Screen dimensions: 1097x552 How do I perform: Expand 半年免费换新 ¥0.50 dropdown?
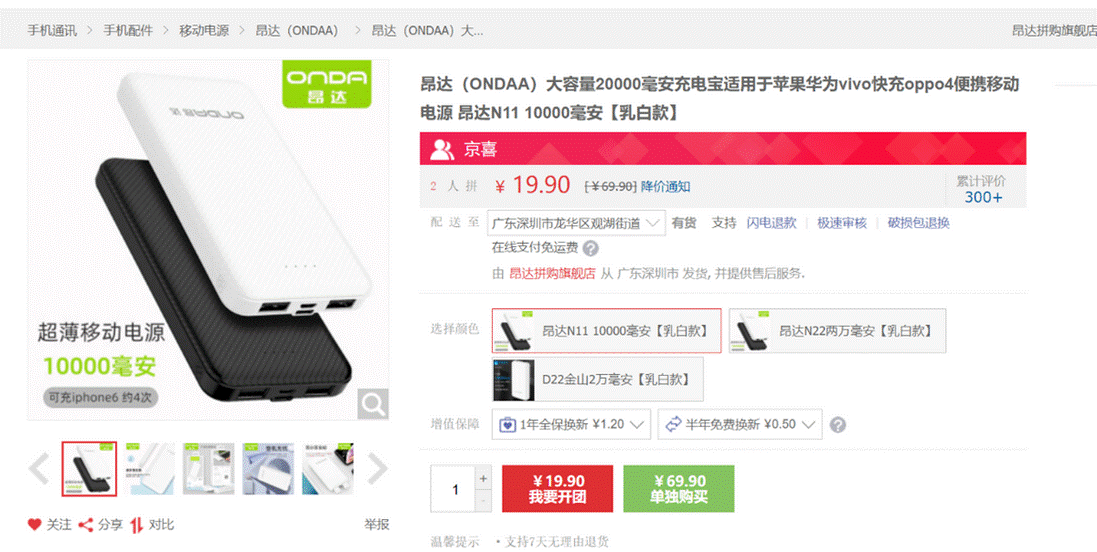739,424
